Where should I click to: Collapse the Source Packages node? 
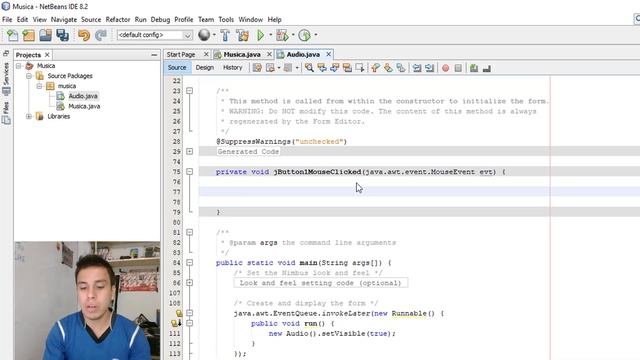[29, 76]
